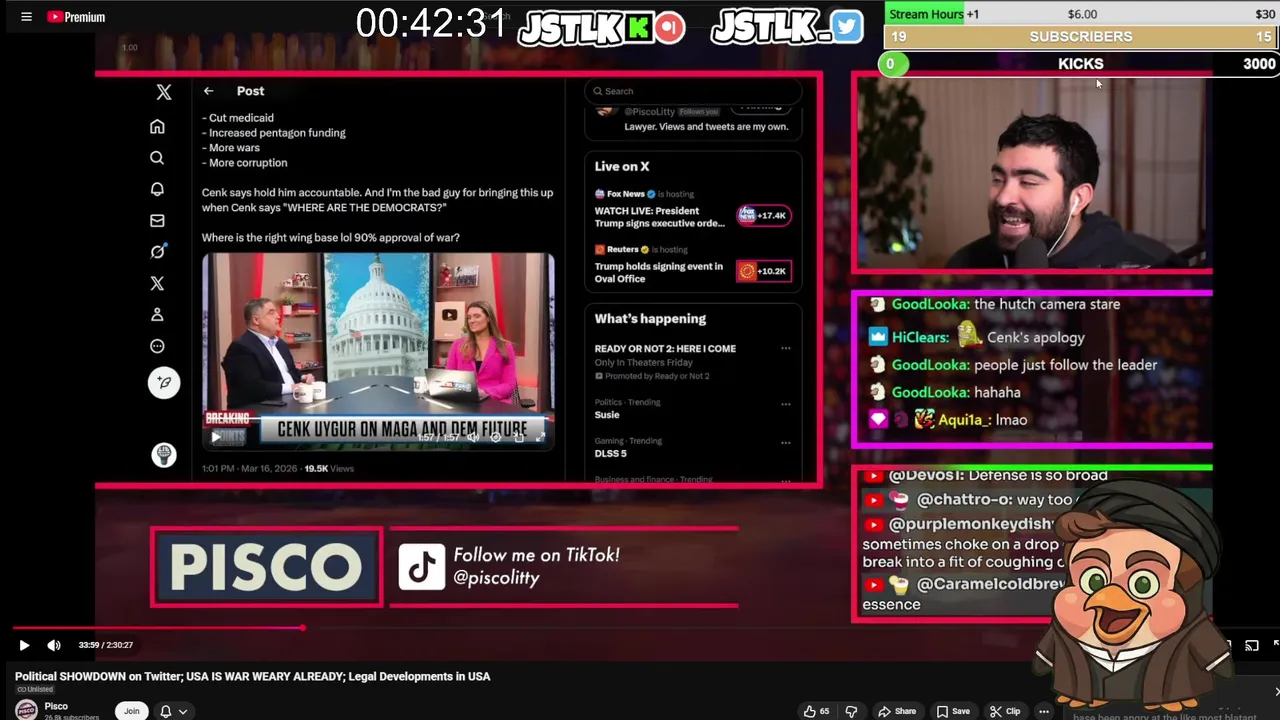Open the YouTube hamburger guide menu
The height and width of the screenshot is (720, 1280).
(x=26, y=17)
